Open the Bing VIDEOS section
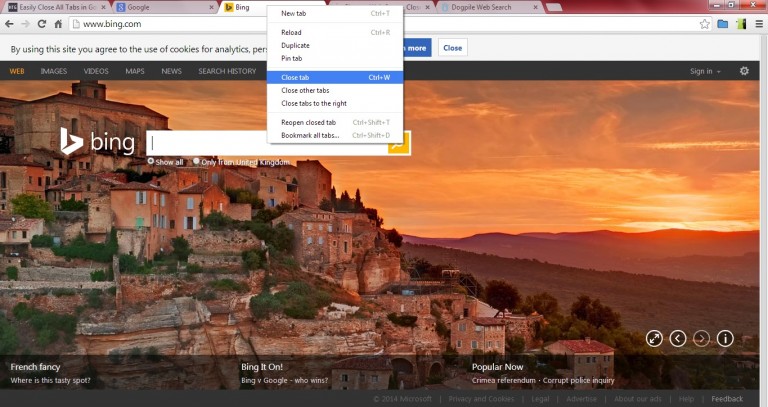This screenshot has height=407, width=768. tap(96, 71)
